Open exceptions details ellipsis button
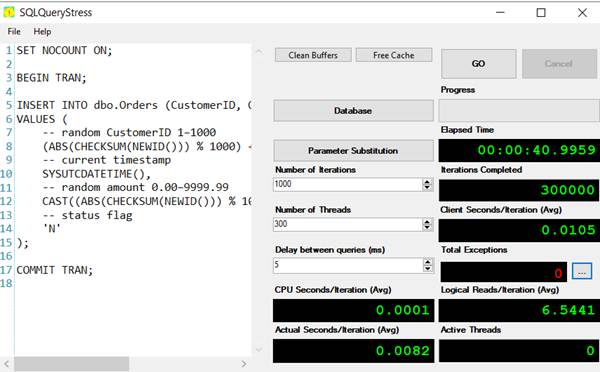The image size is (600, 372). [582, 271]
